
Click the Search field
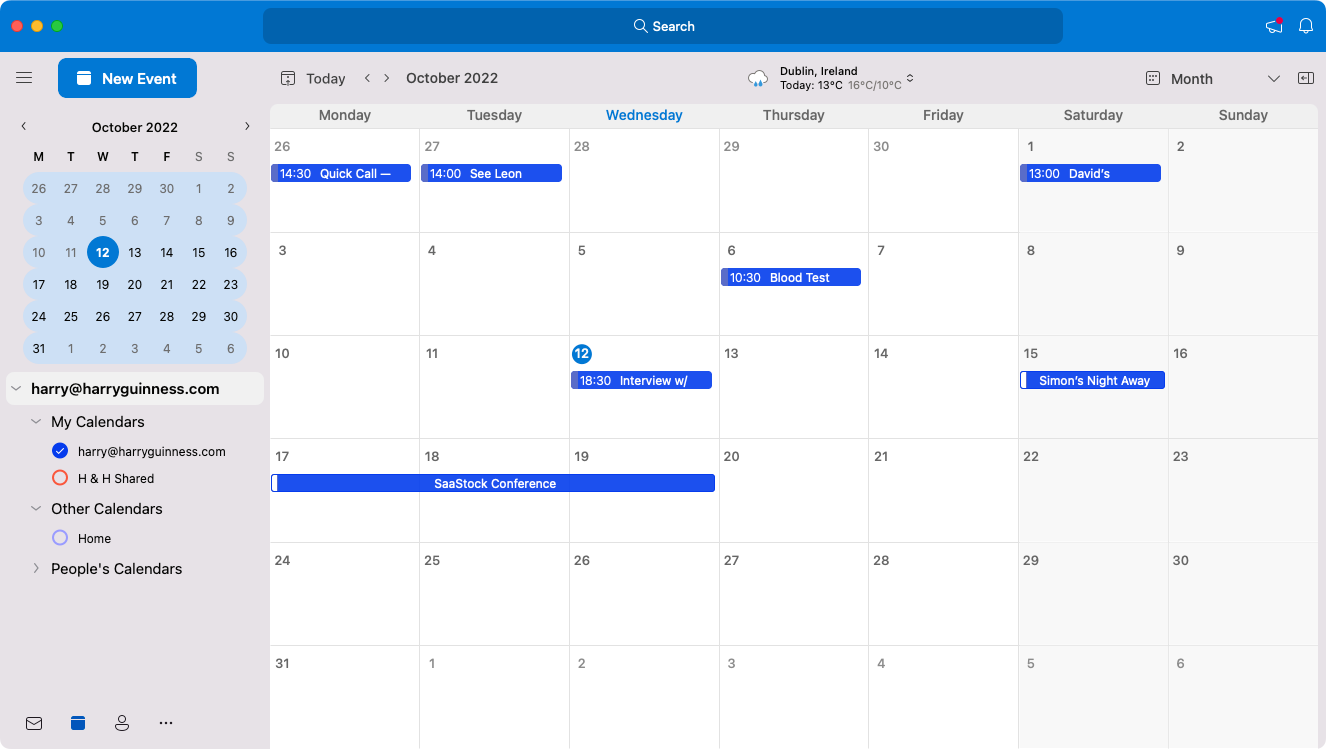(663, 26)
